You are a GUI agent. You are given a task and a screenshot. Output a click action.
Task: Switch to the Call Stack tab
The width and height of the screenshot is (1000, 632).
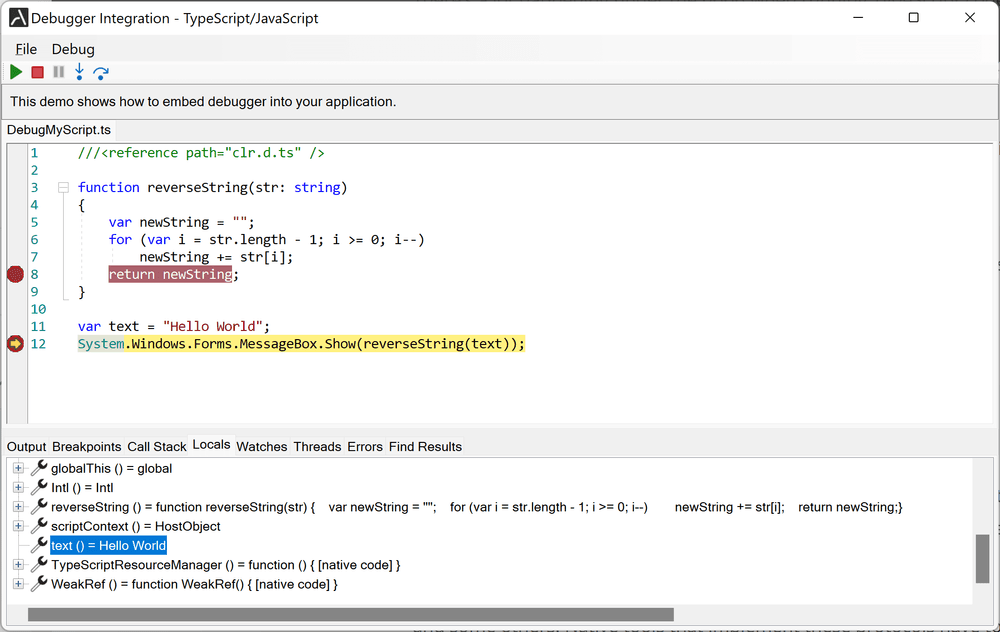tap(157, 446)
